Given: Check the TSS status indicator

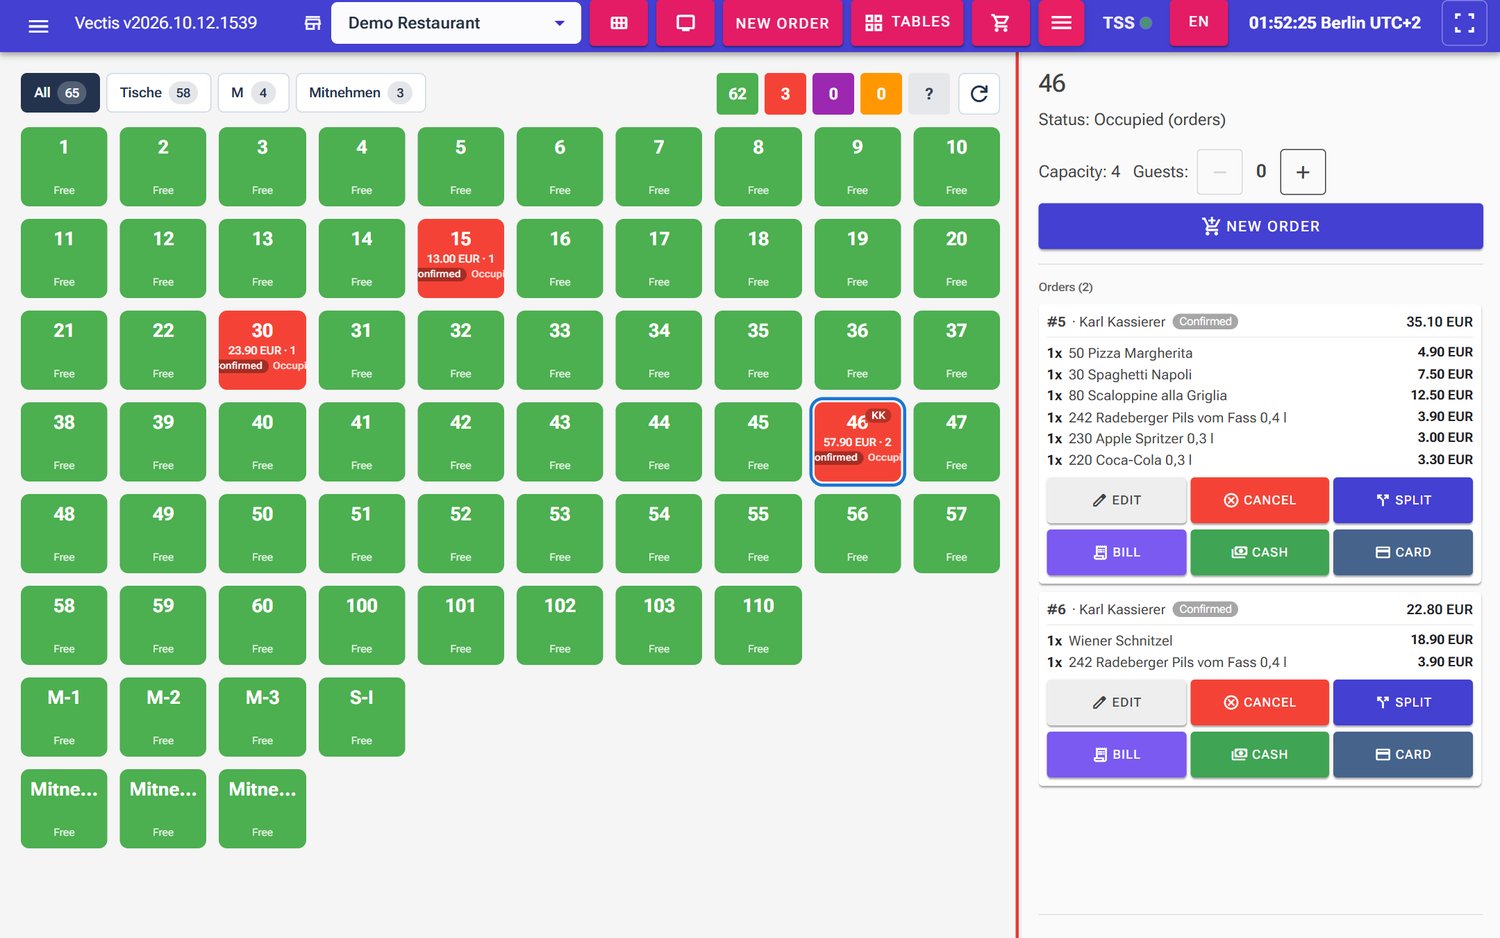Looking at the screenshot, I should (1127, 23).
